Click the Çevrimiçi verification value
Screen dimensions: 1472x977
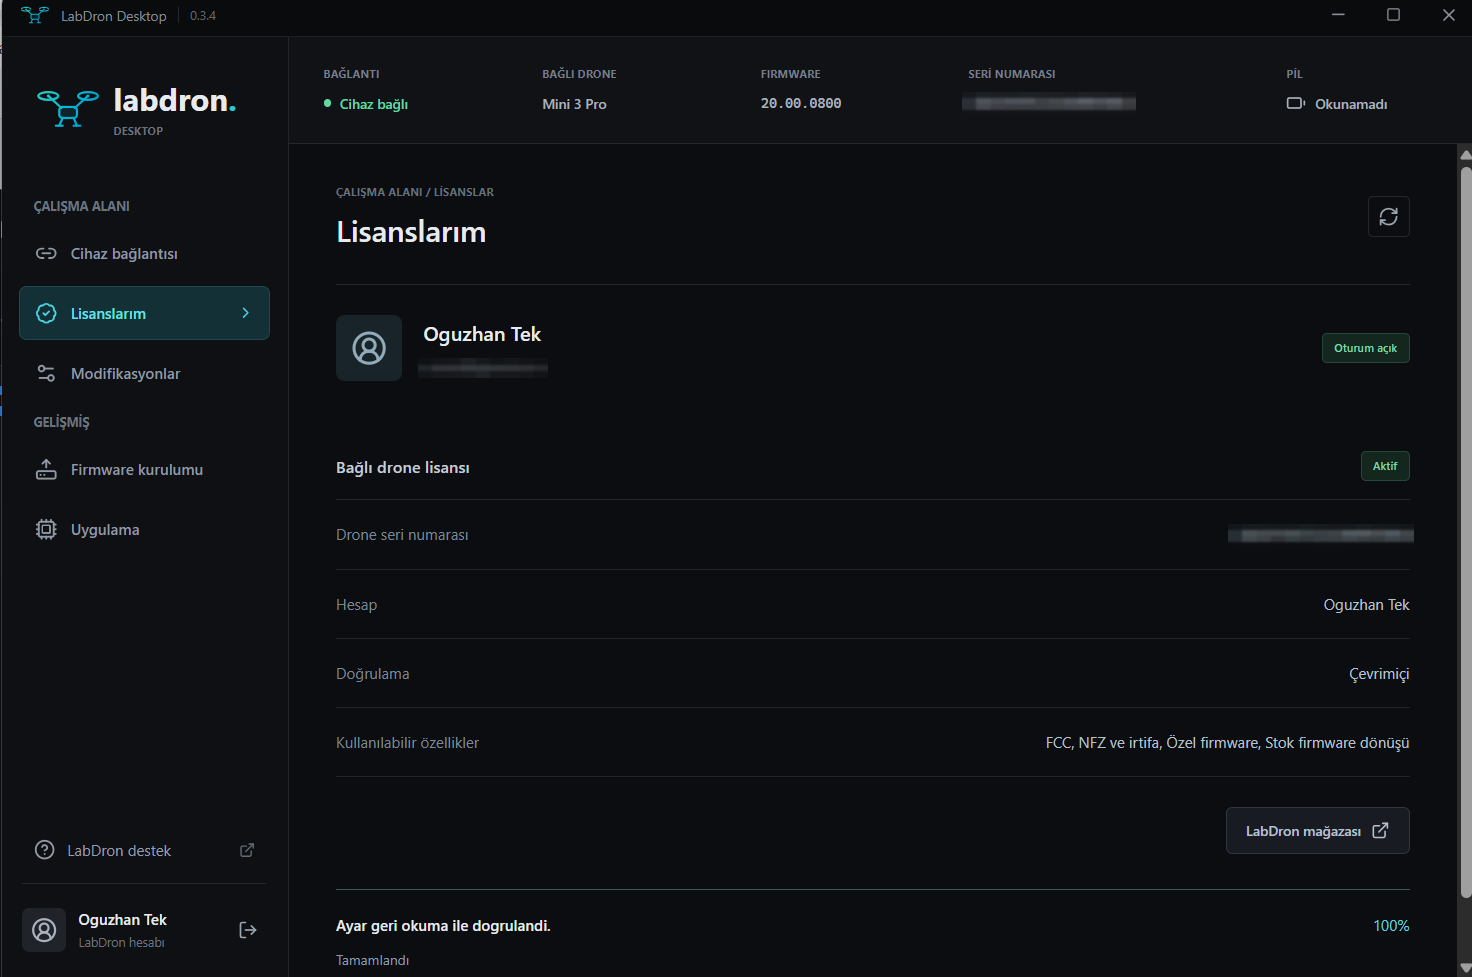coord(1379,674)
